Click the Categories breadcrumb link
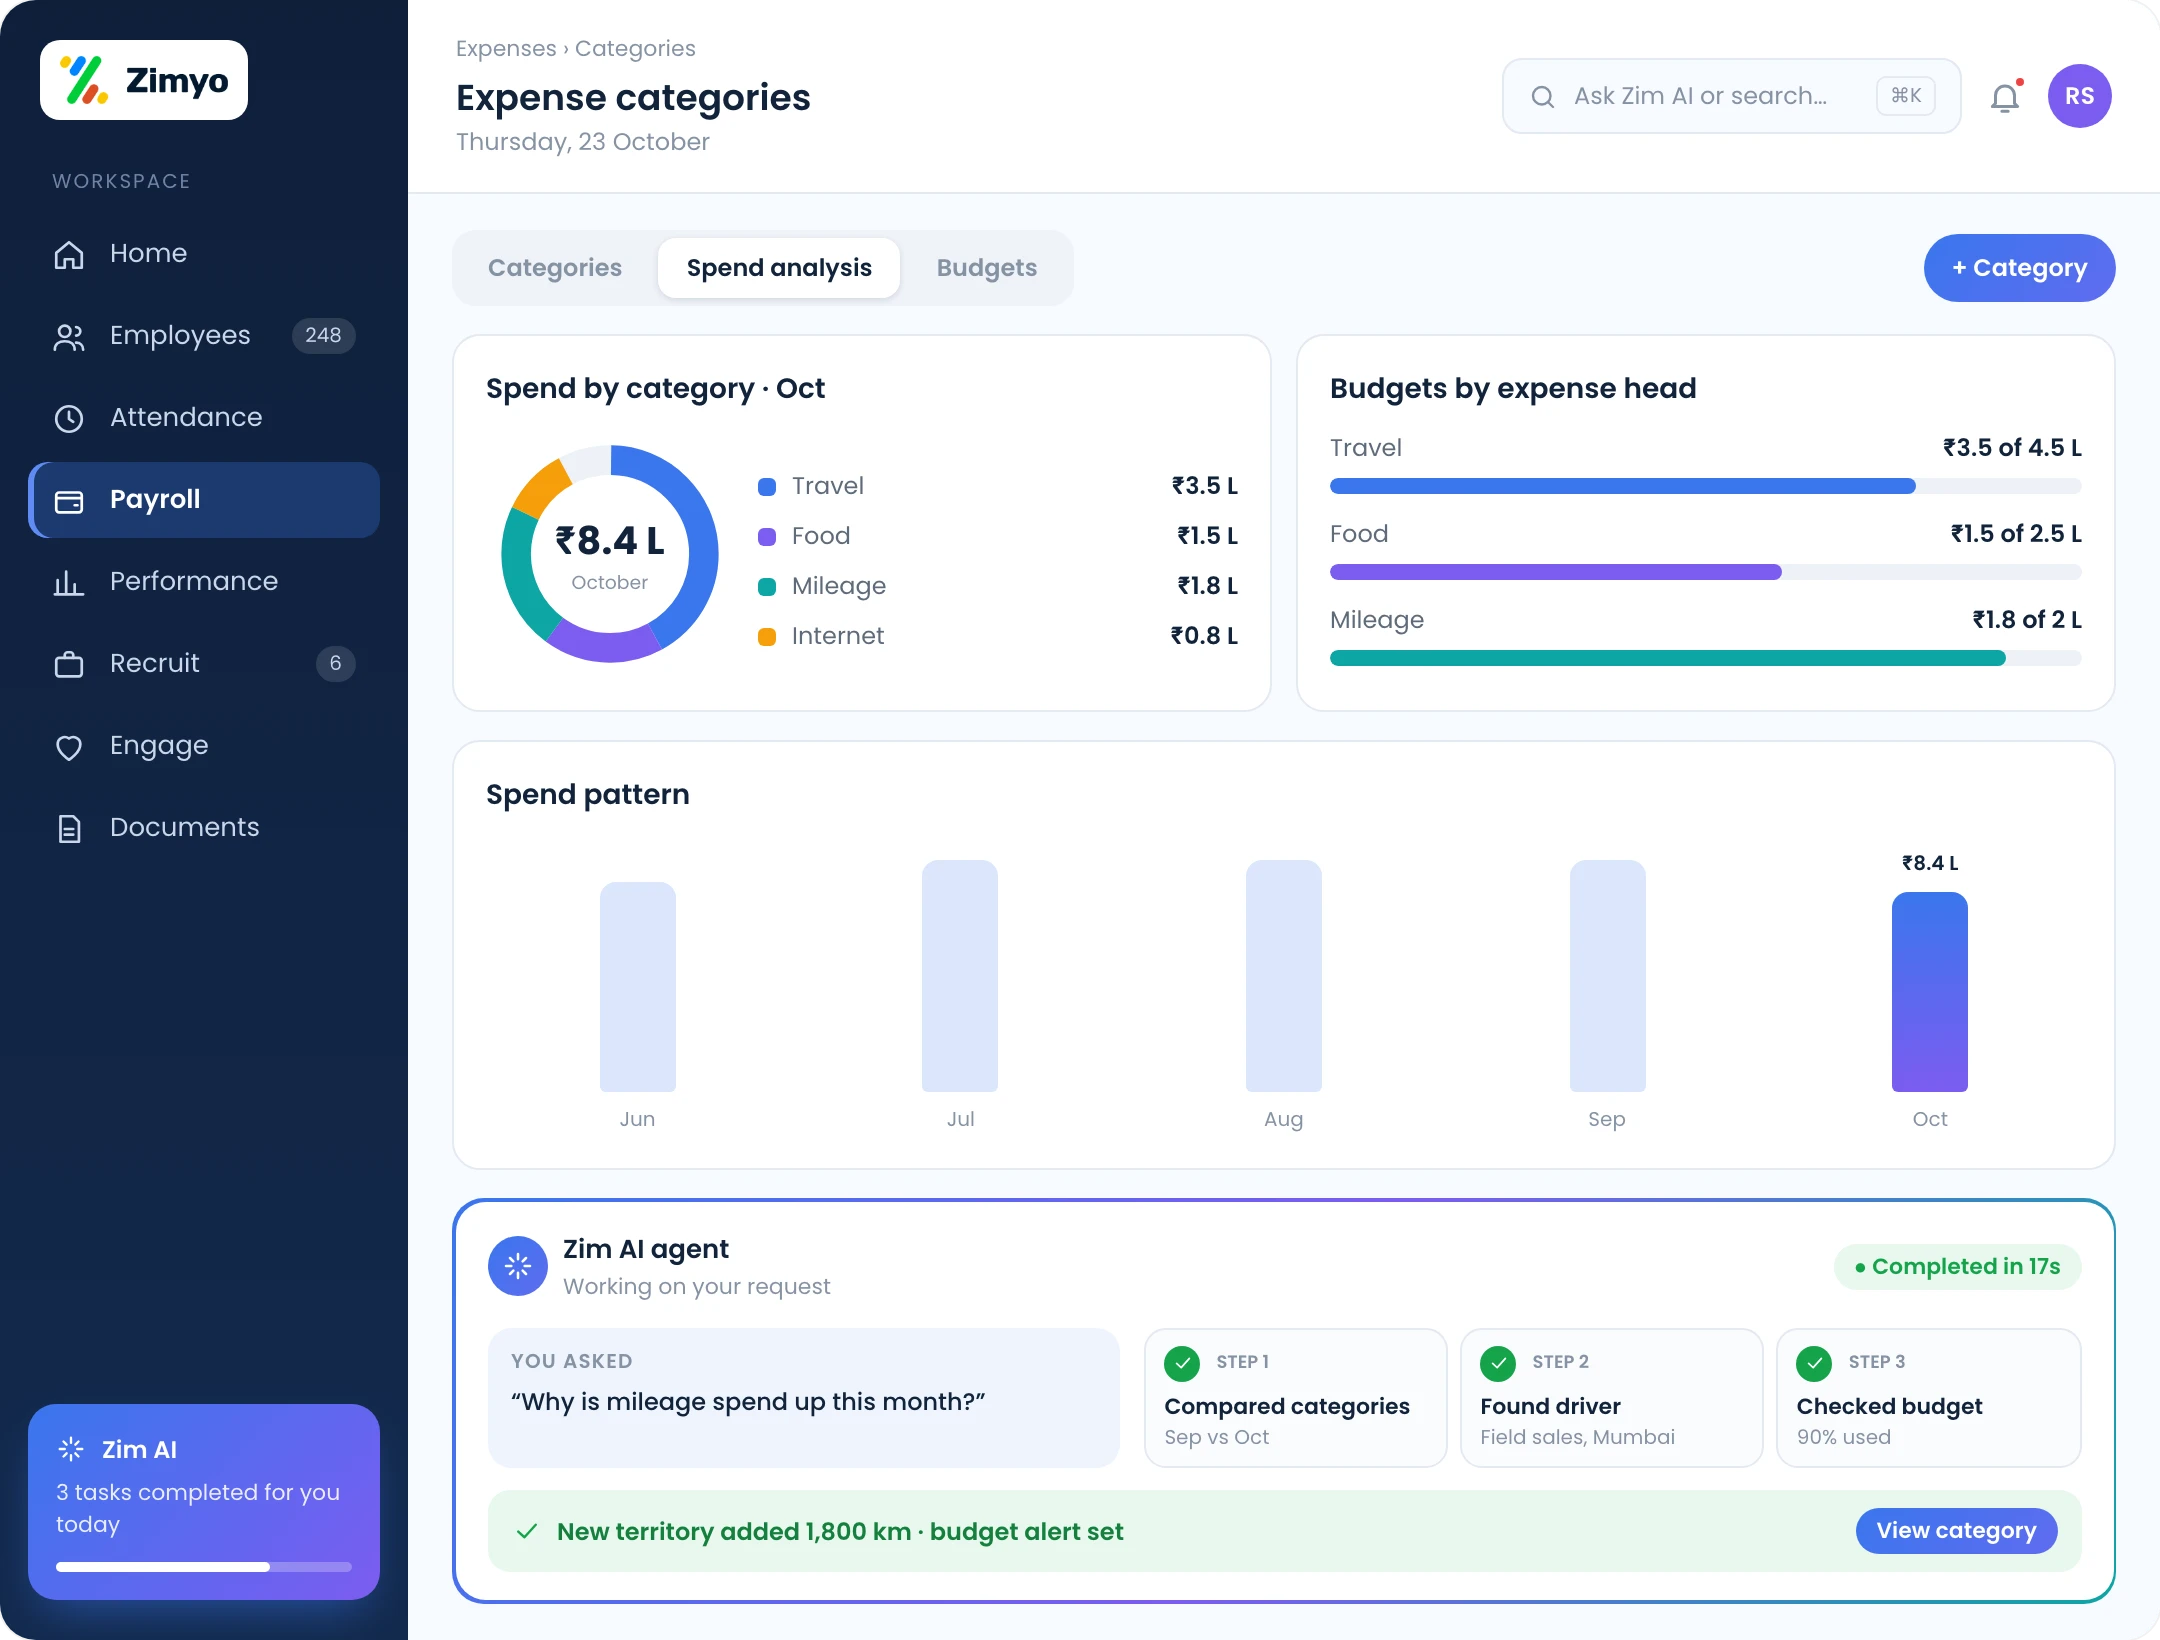 [x=635, y=48]
